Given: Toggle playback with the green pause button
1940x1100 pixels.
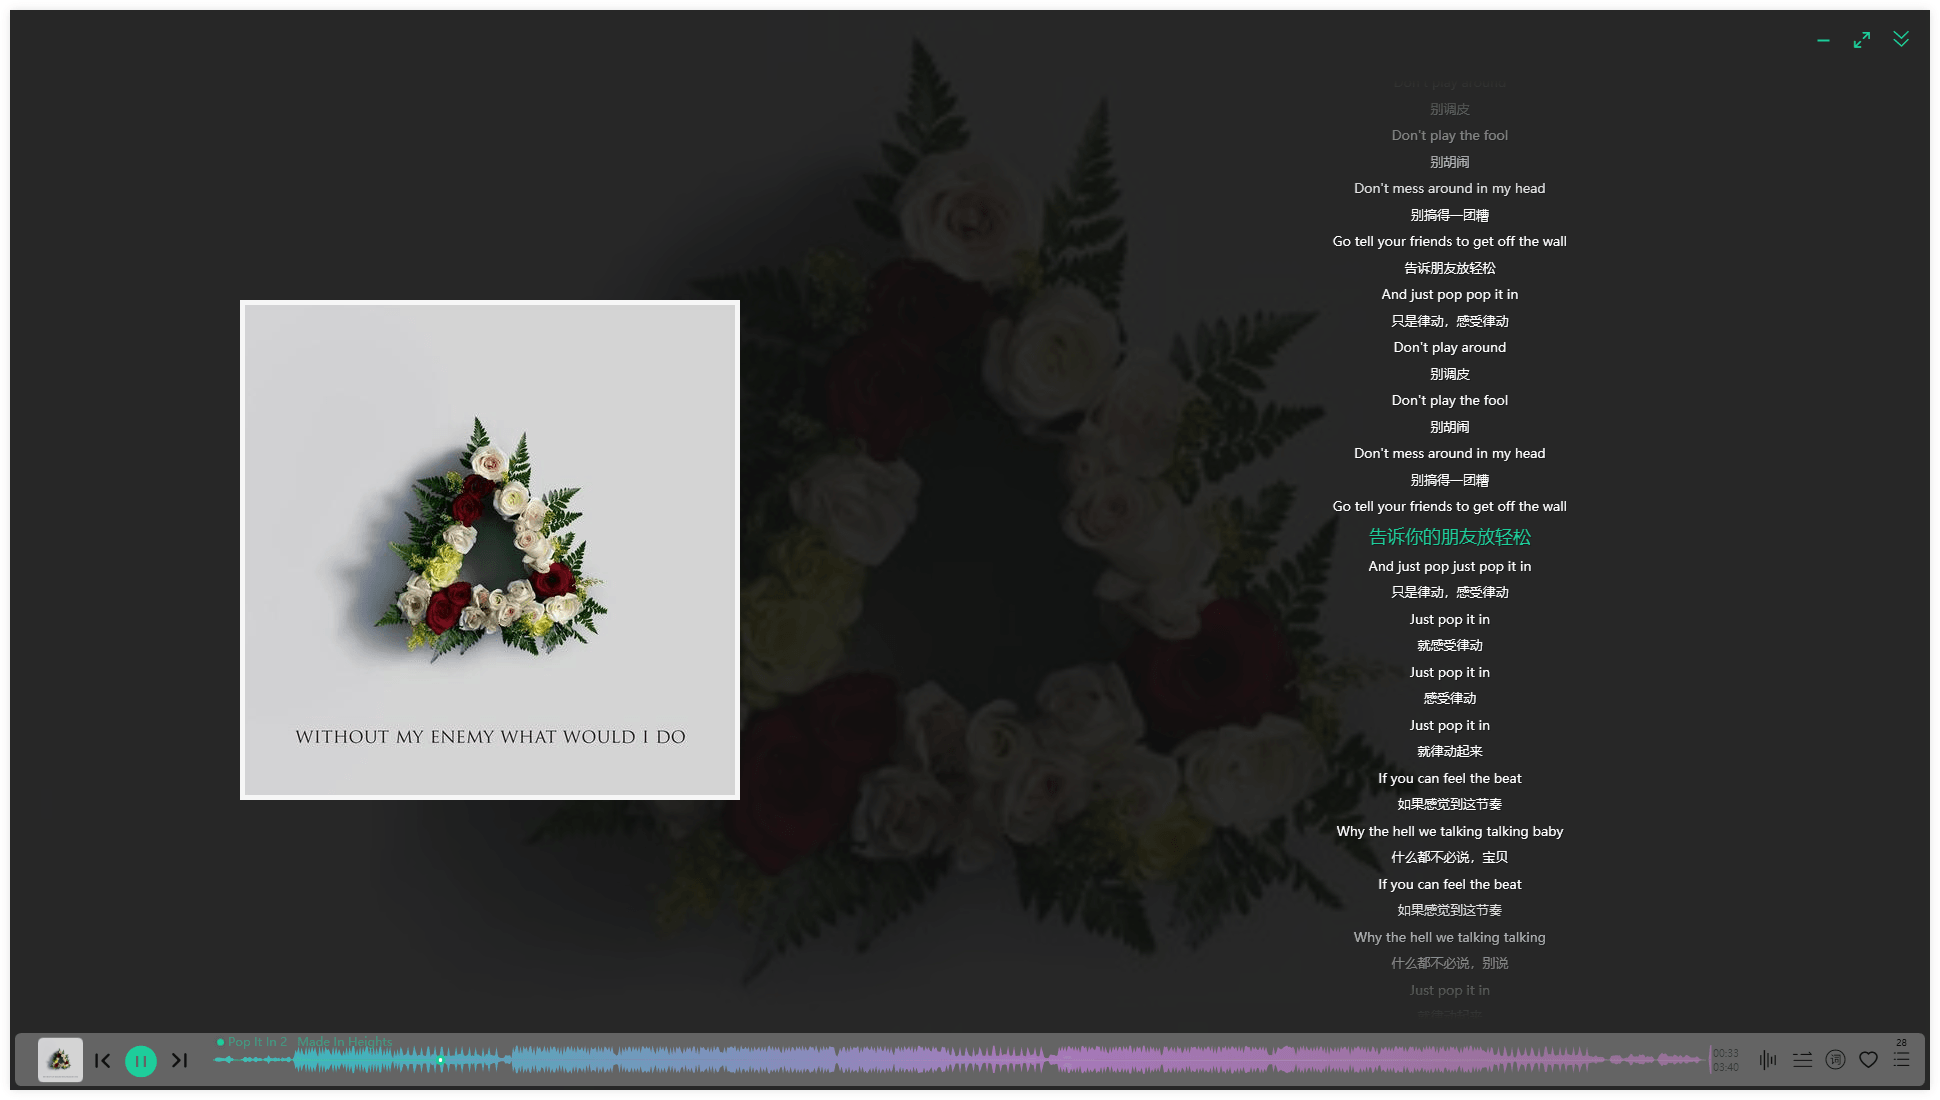Looking at the screenshot, I should [x=141, y=1060].
